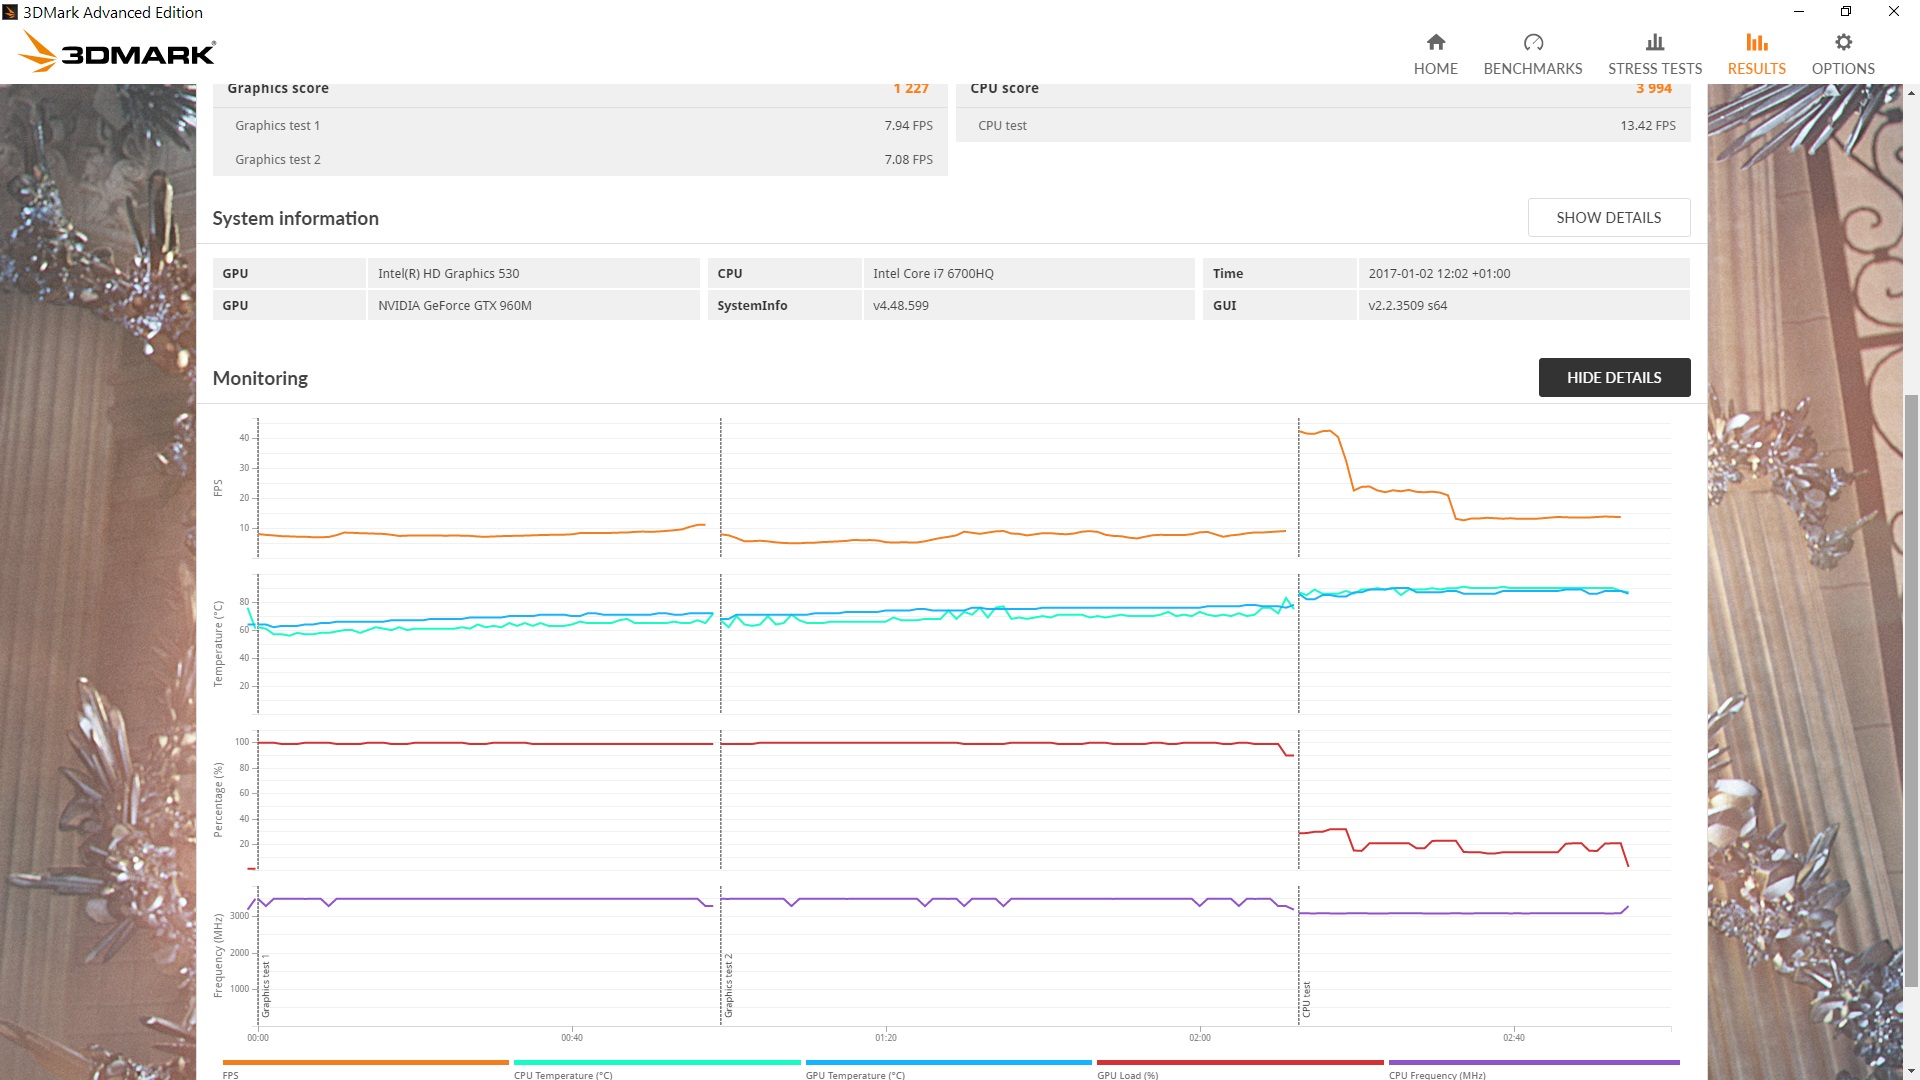Click the CPU test timeline marker
Image resolution: width=1920 pixels, height=1080 pixels.
click(1306, 1000)
